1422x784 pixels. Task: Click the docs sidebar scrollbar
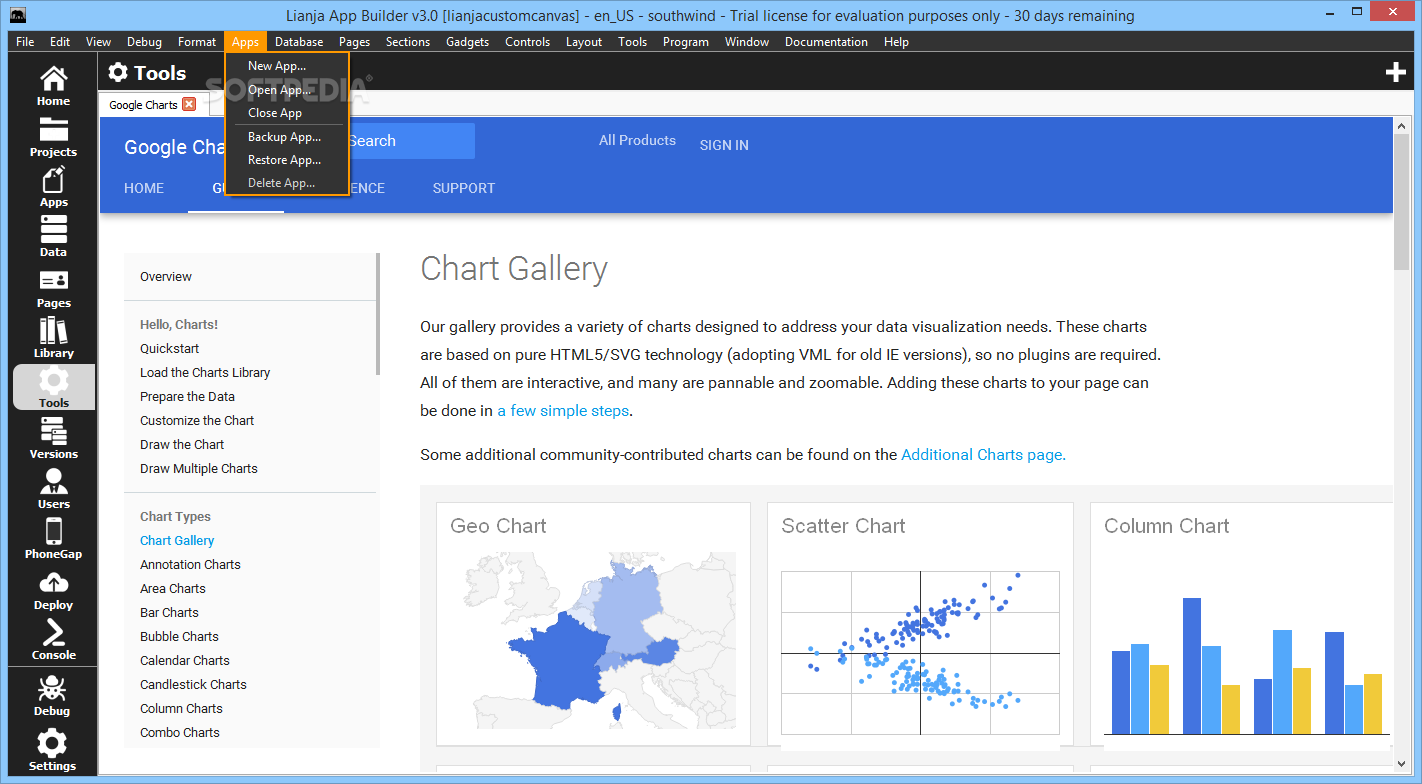[378, 314]
